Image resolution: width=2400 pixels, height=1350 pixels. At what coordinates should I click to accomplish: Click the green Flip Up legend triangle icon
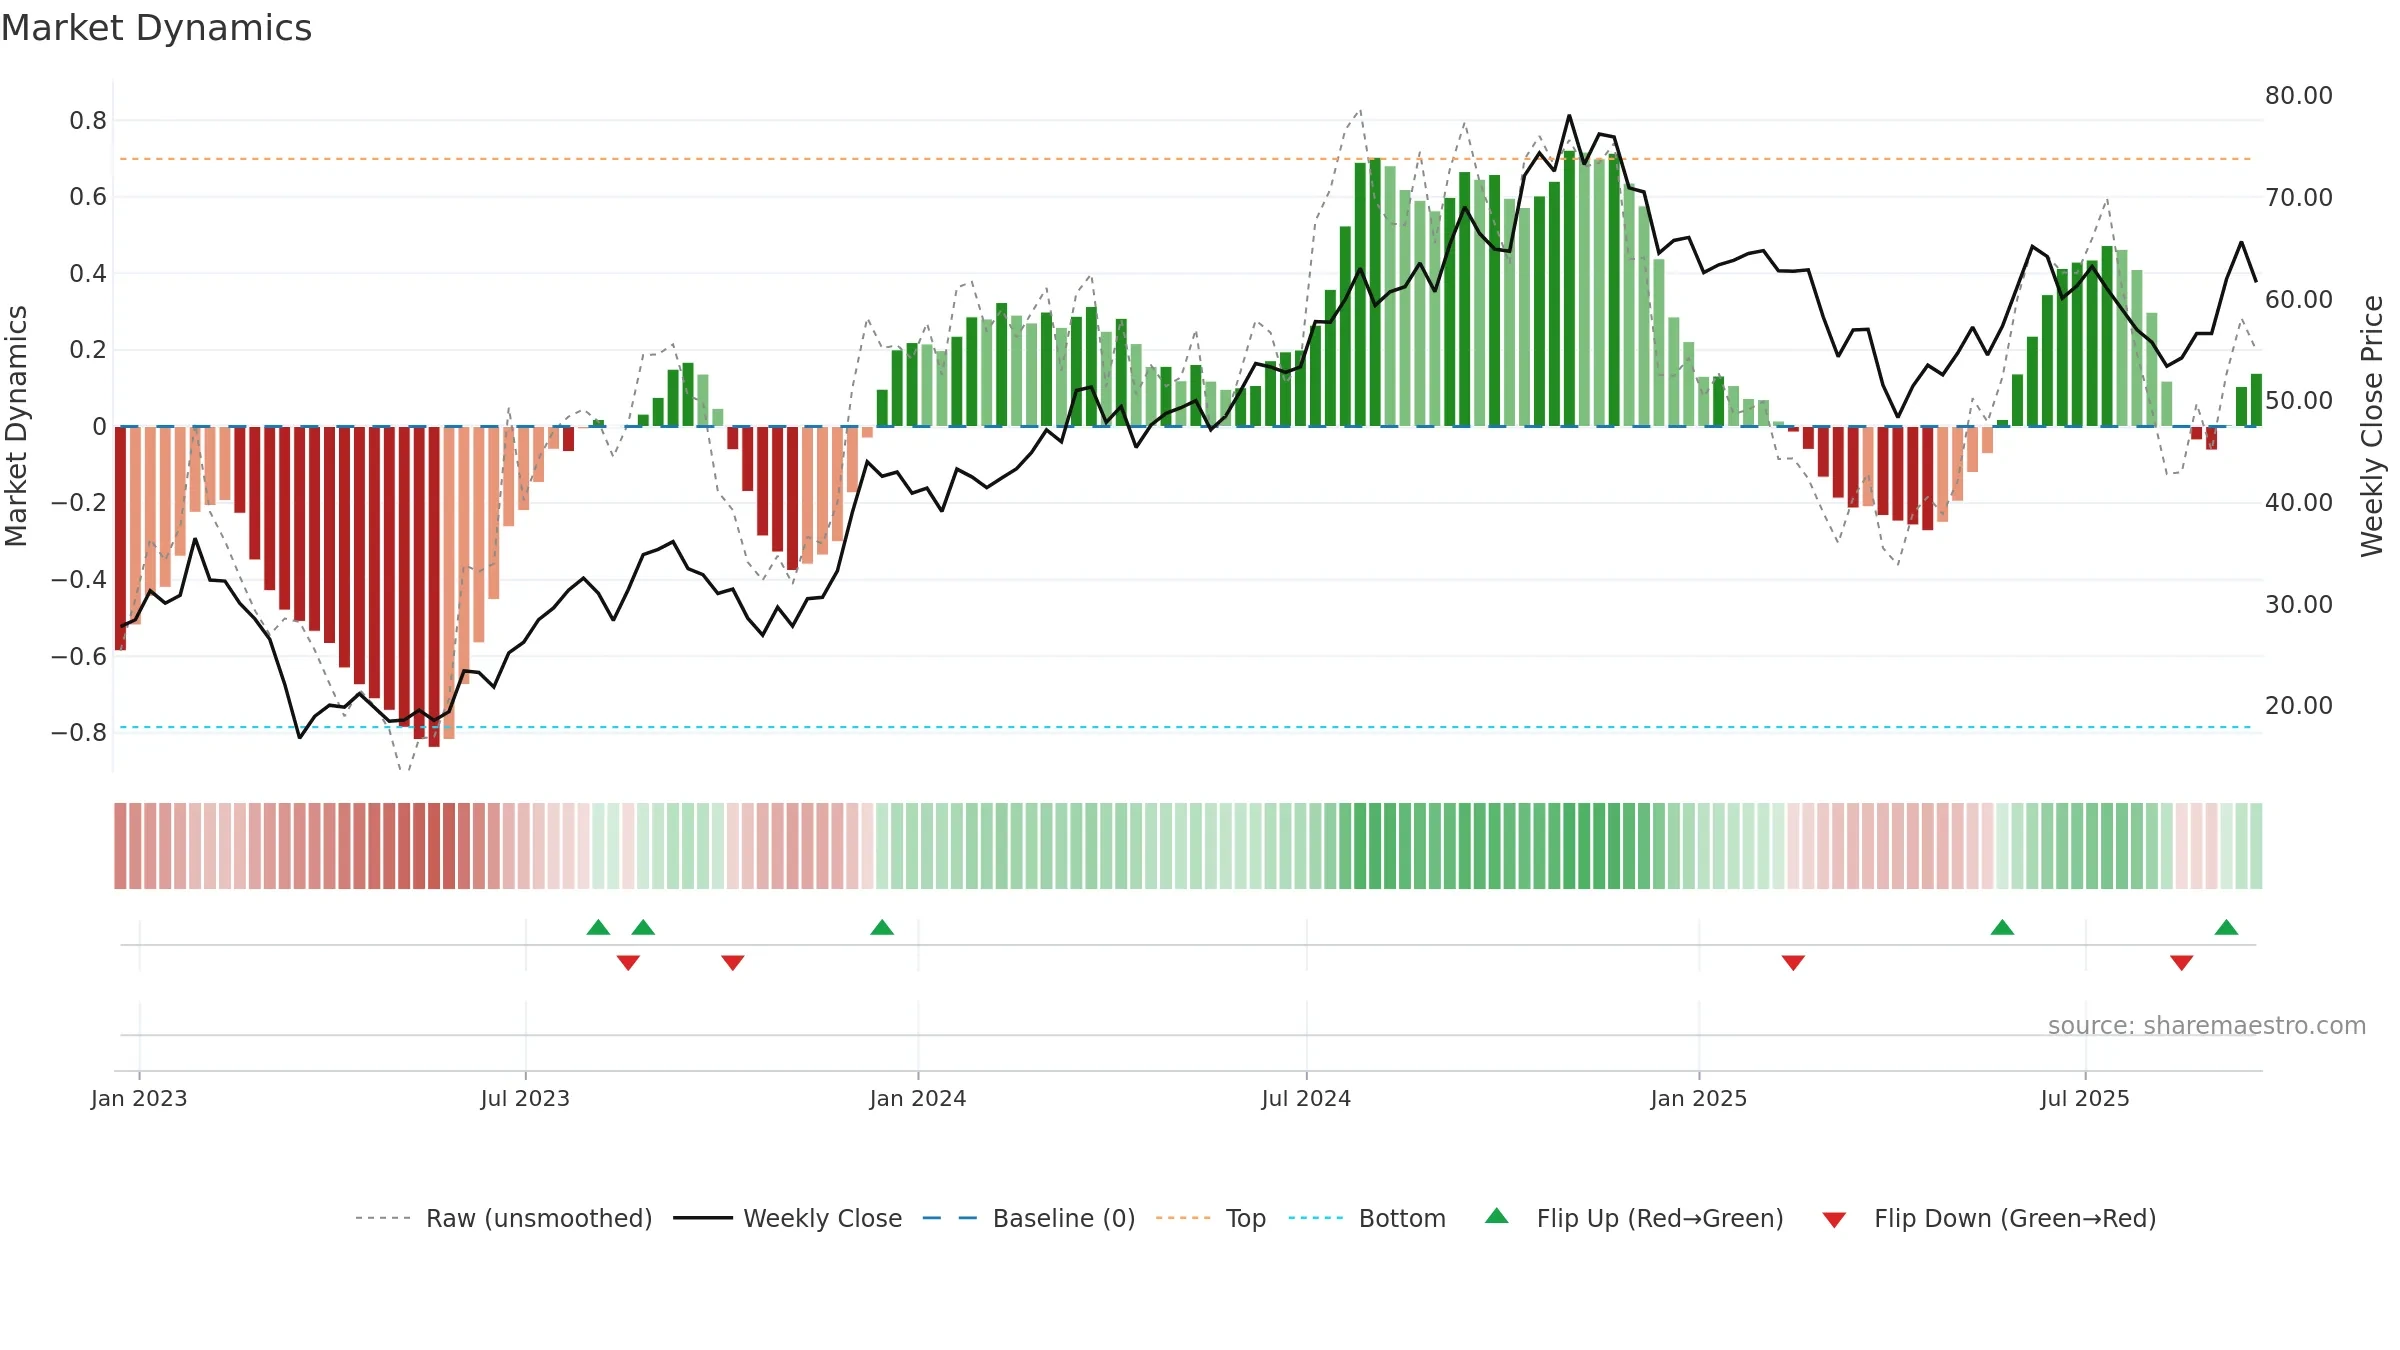(x=1497, y=1216)
